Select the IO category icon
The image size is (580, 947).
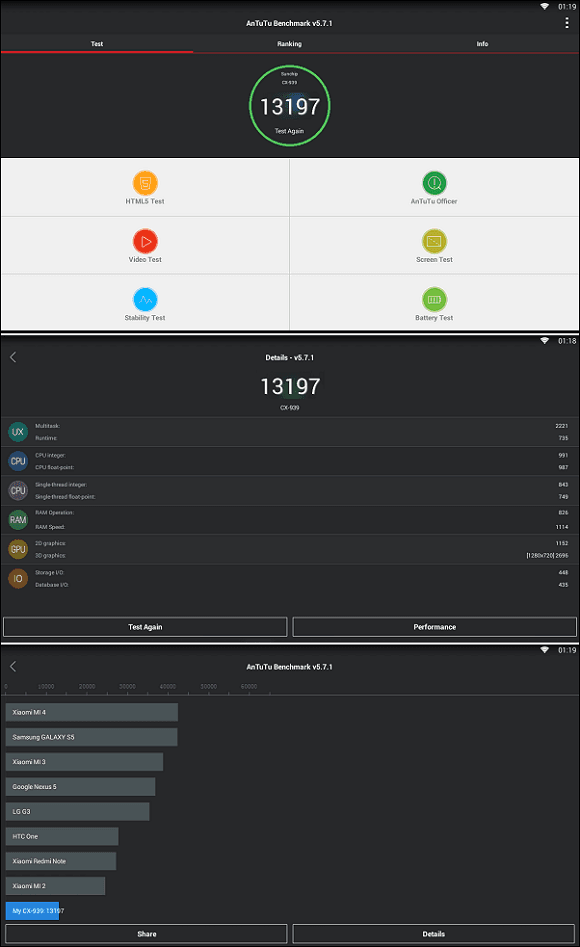(18, 579)
